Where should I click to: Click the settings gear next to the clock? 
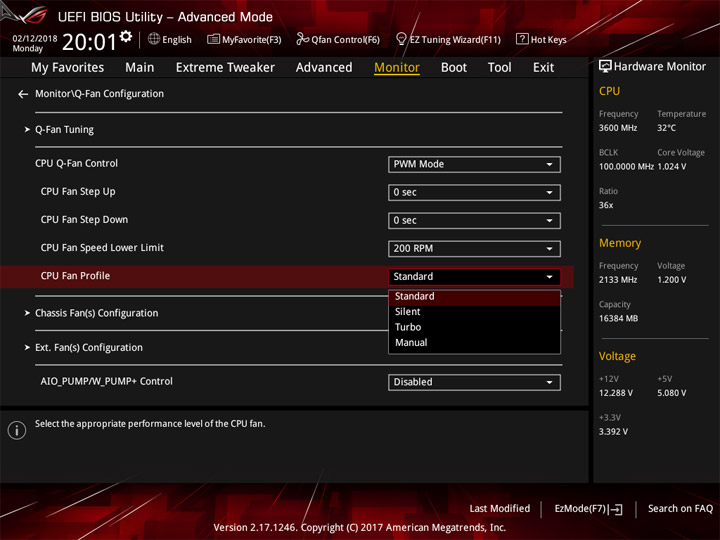point(126,36)
